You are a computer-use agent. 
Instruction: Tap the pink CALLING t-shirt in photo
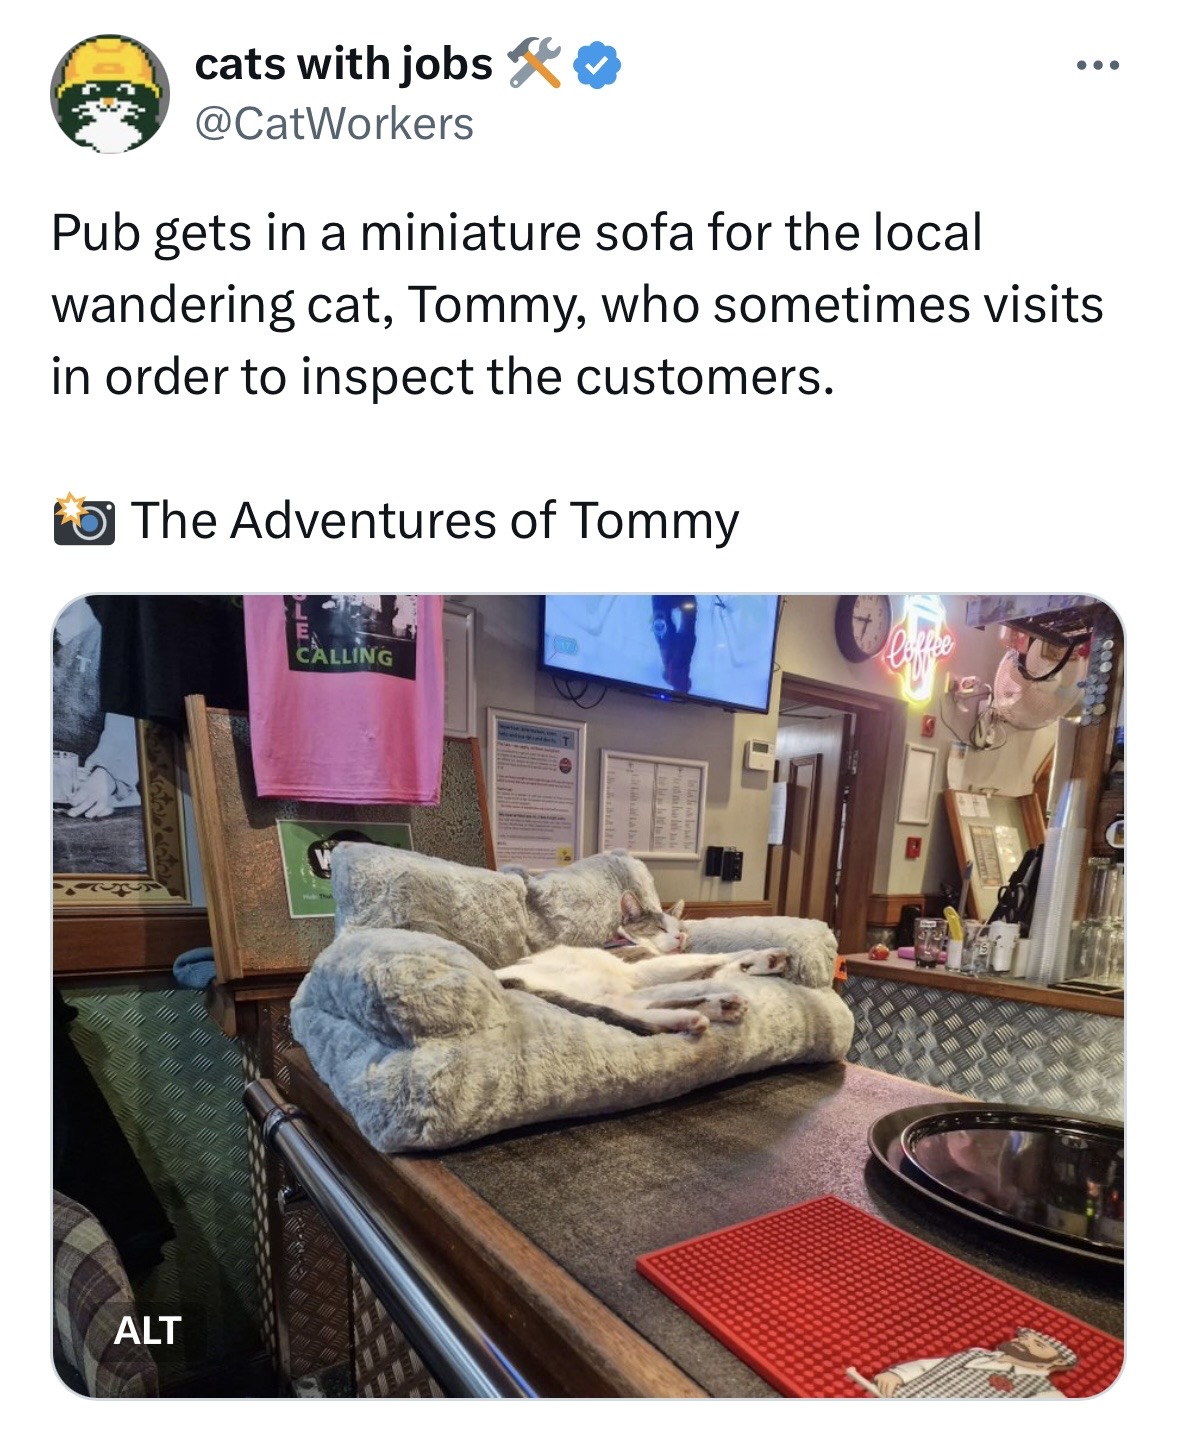click(x=344, y=698)
